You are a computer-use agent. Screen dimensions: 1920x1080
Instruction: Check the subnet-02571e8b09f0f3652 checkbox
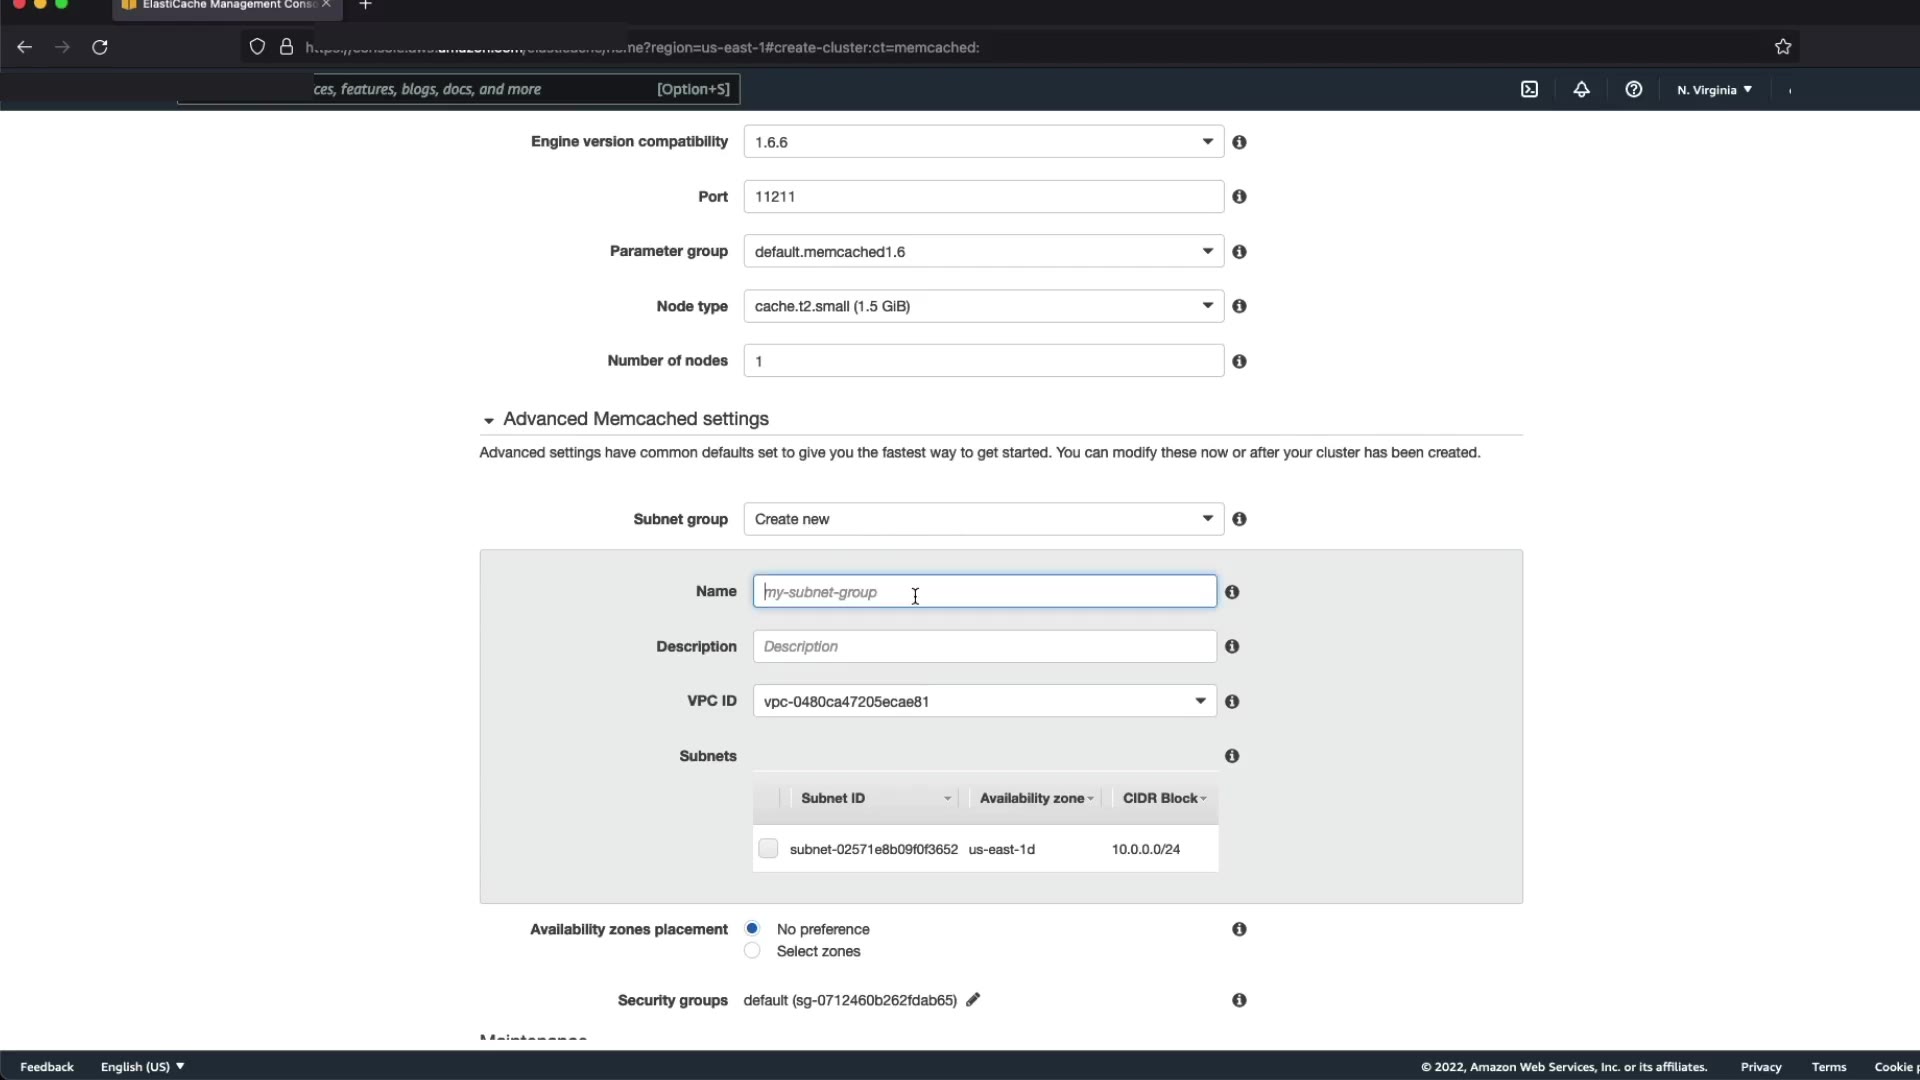(x=768, y=849)
